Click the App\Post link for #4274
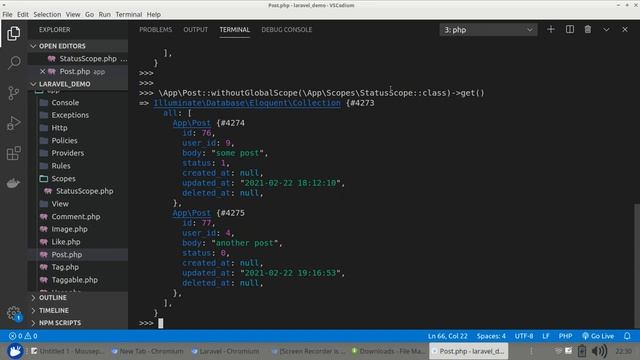The width and height of the screenshot is (640, 360). click(x=191, y=123)
